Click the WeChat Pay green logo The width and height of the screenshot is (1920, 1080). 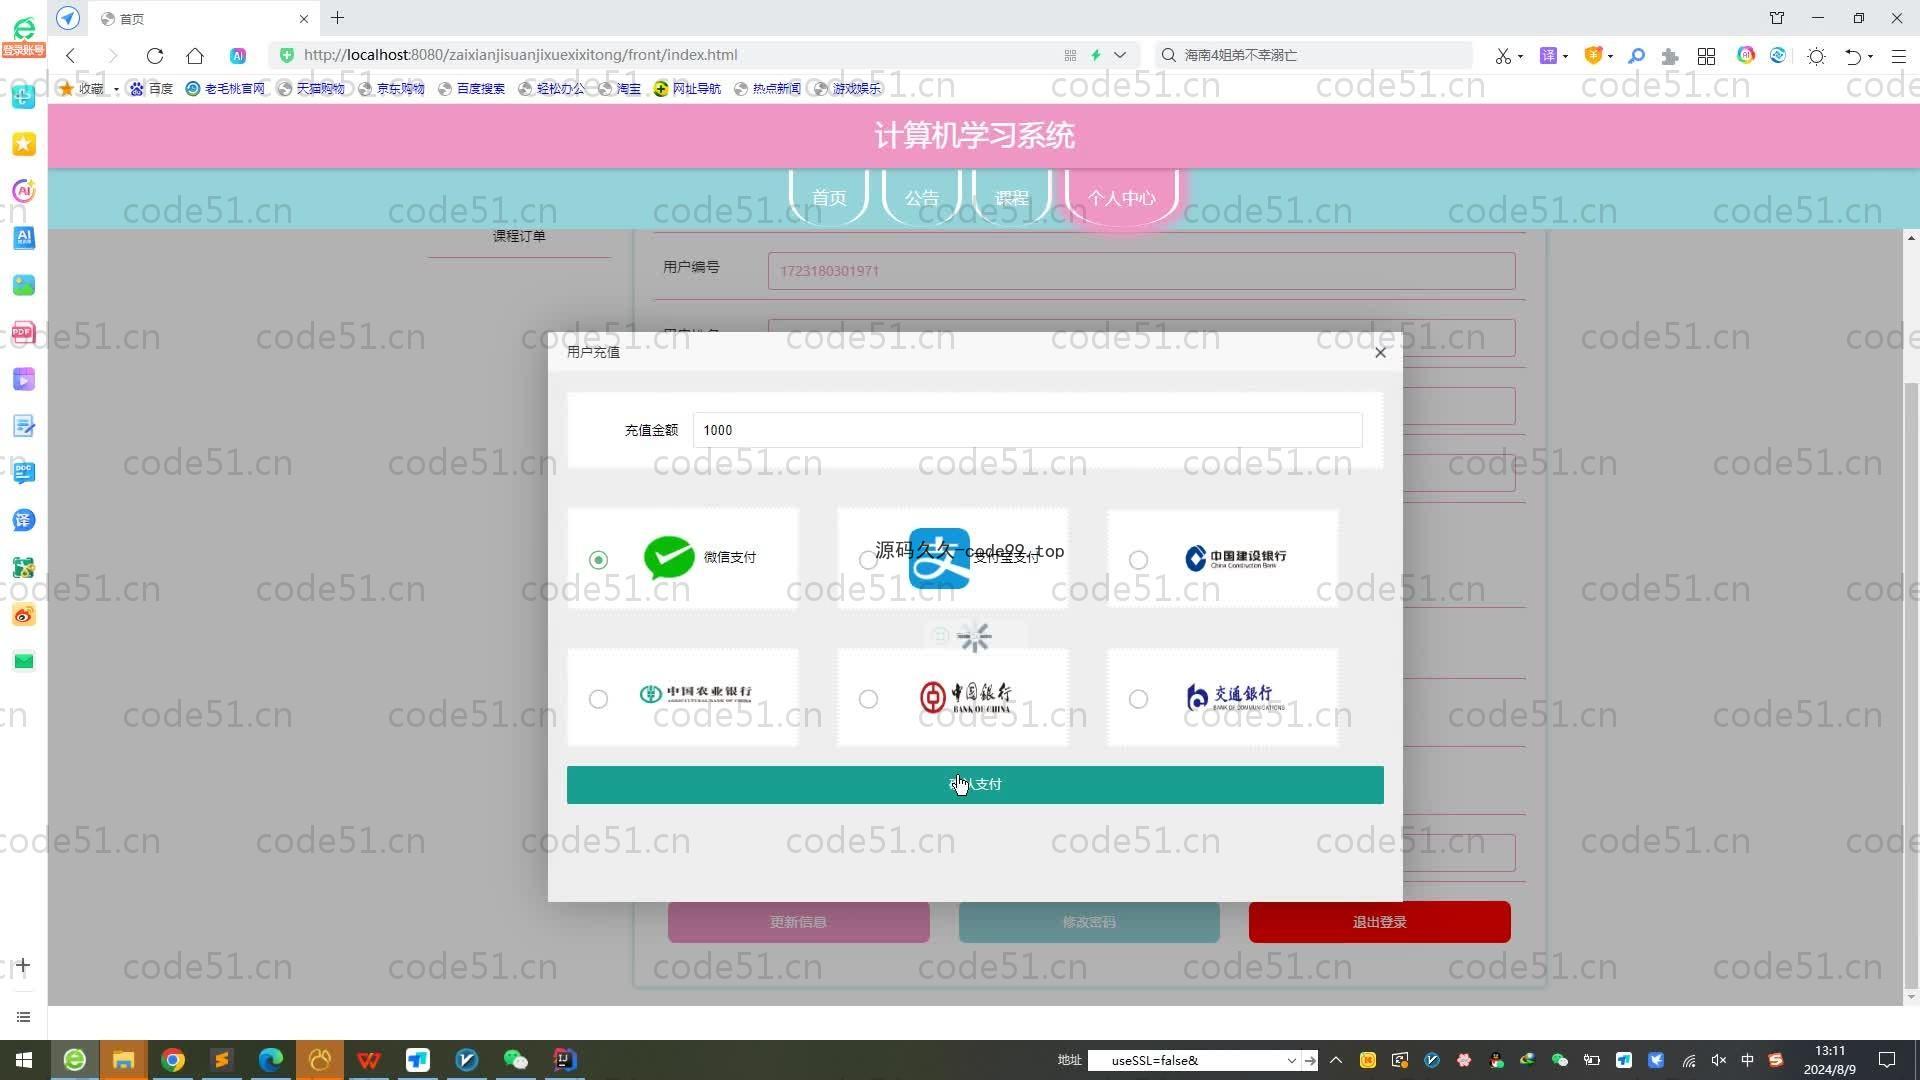pyautogui.click(x=669, y=557)
